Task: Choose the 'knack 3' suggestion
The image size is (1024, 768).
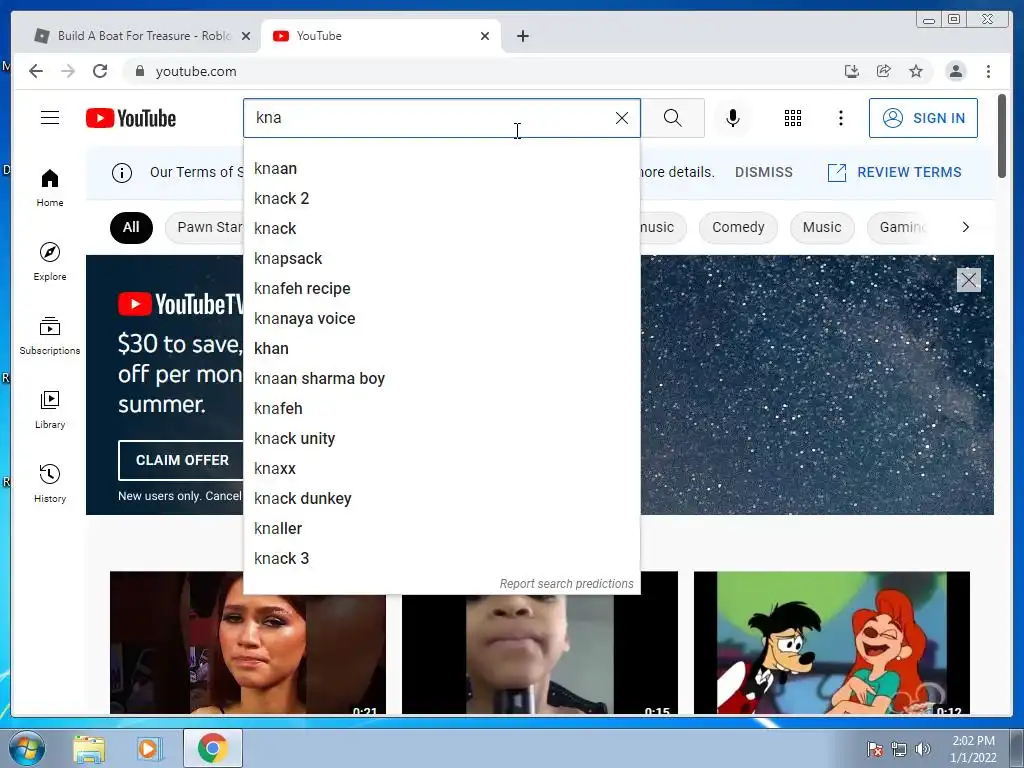Action: pyautogui.click(x=441, y=559)
